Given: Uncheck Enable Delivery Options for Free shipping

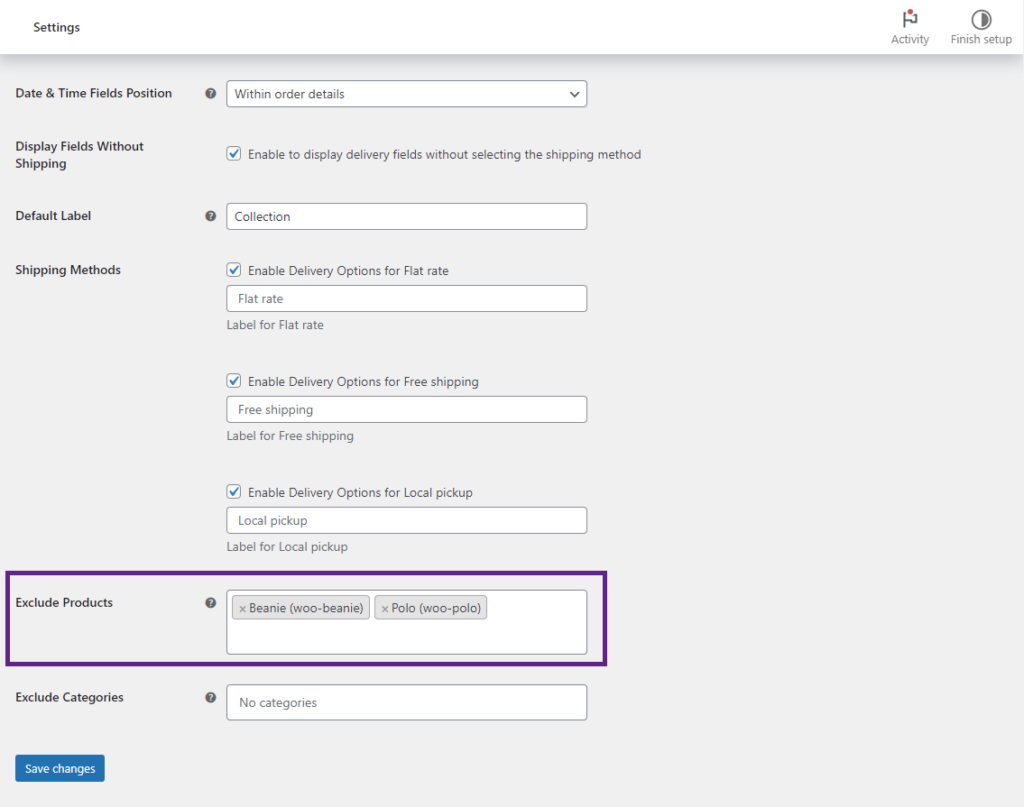Looking at the screenshot, I should (234, 381).
